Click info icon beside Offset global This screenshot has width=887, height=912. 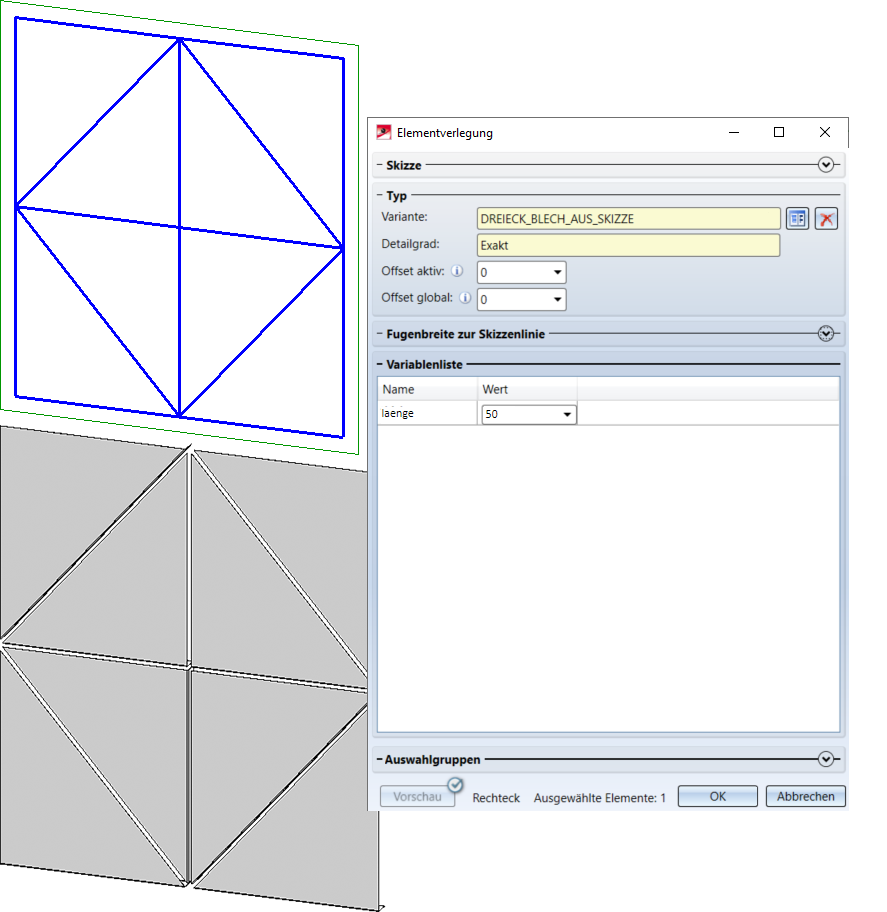point(464,298)
